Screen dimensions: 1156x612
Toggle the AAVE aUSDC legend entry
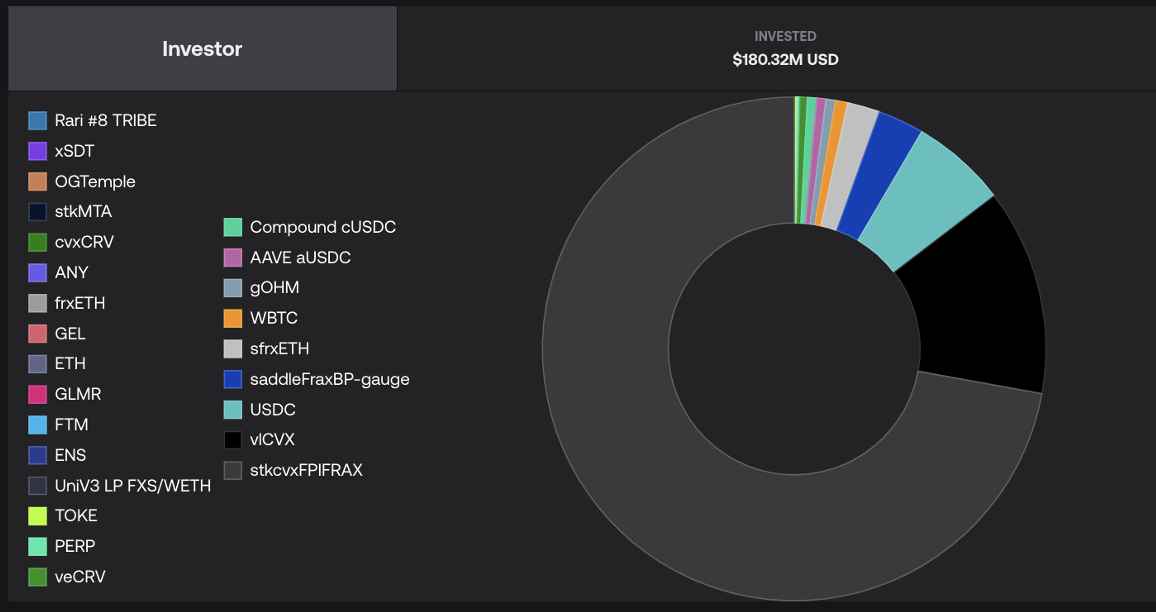[x=300, y=258]
